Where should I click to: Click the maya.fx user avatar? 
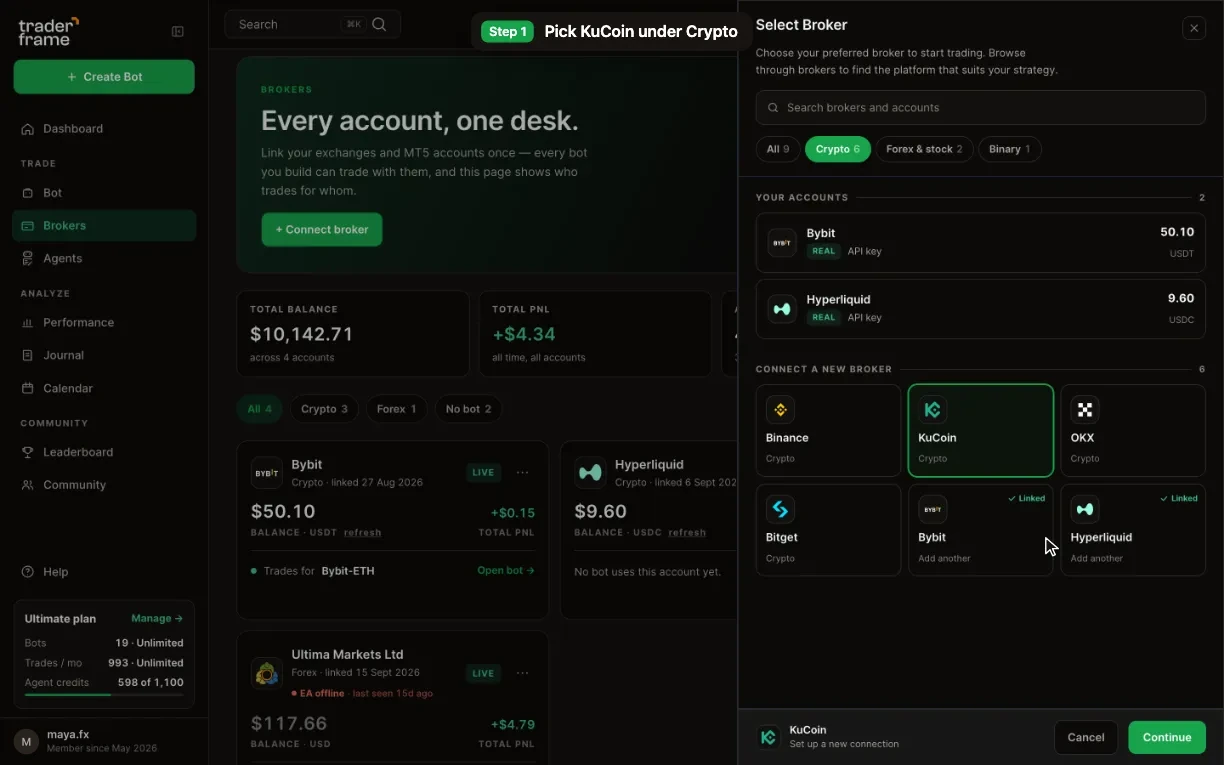coord(27,741)
